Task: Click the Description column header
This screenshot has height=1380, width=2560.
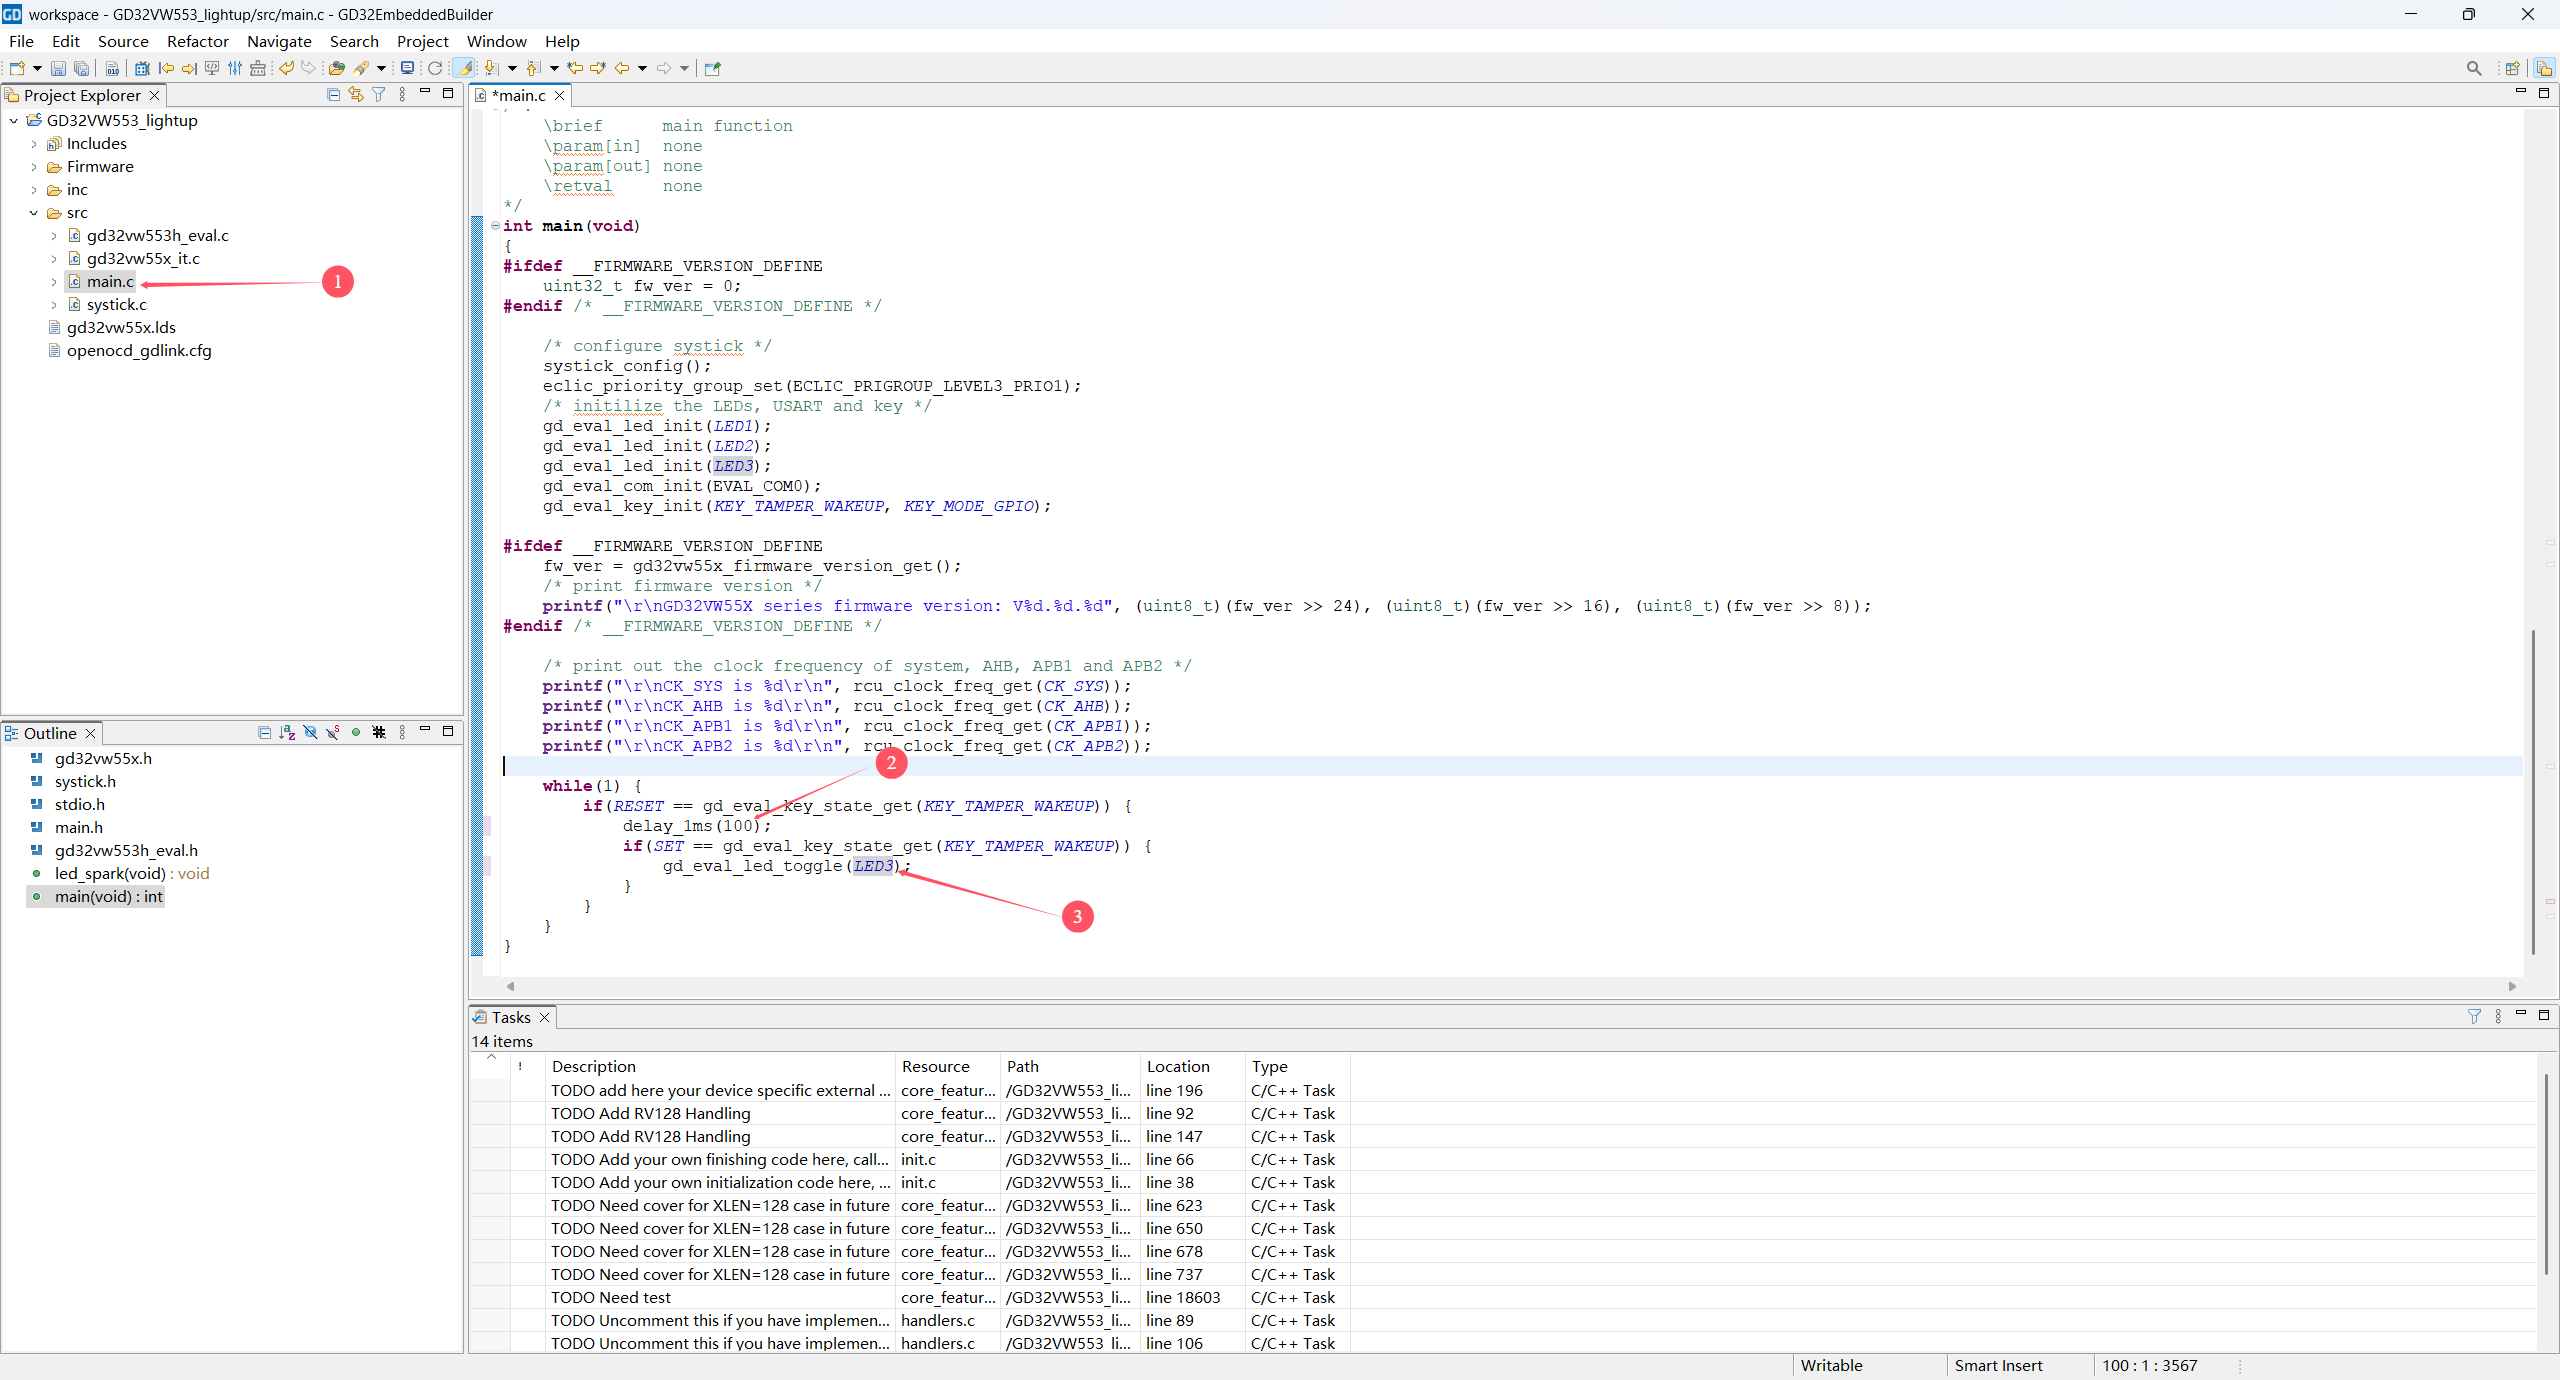Action: click(594, 1066)
